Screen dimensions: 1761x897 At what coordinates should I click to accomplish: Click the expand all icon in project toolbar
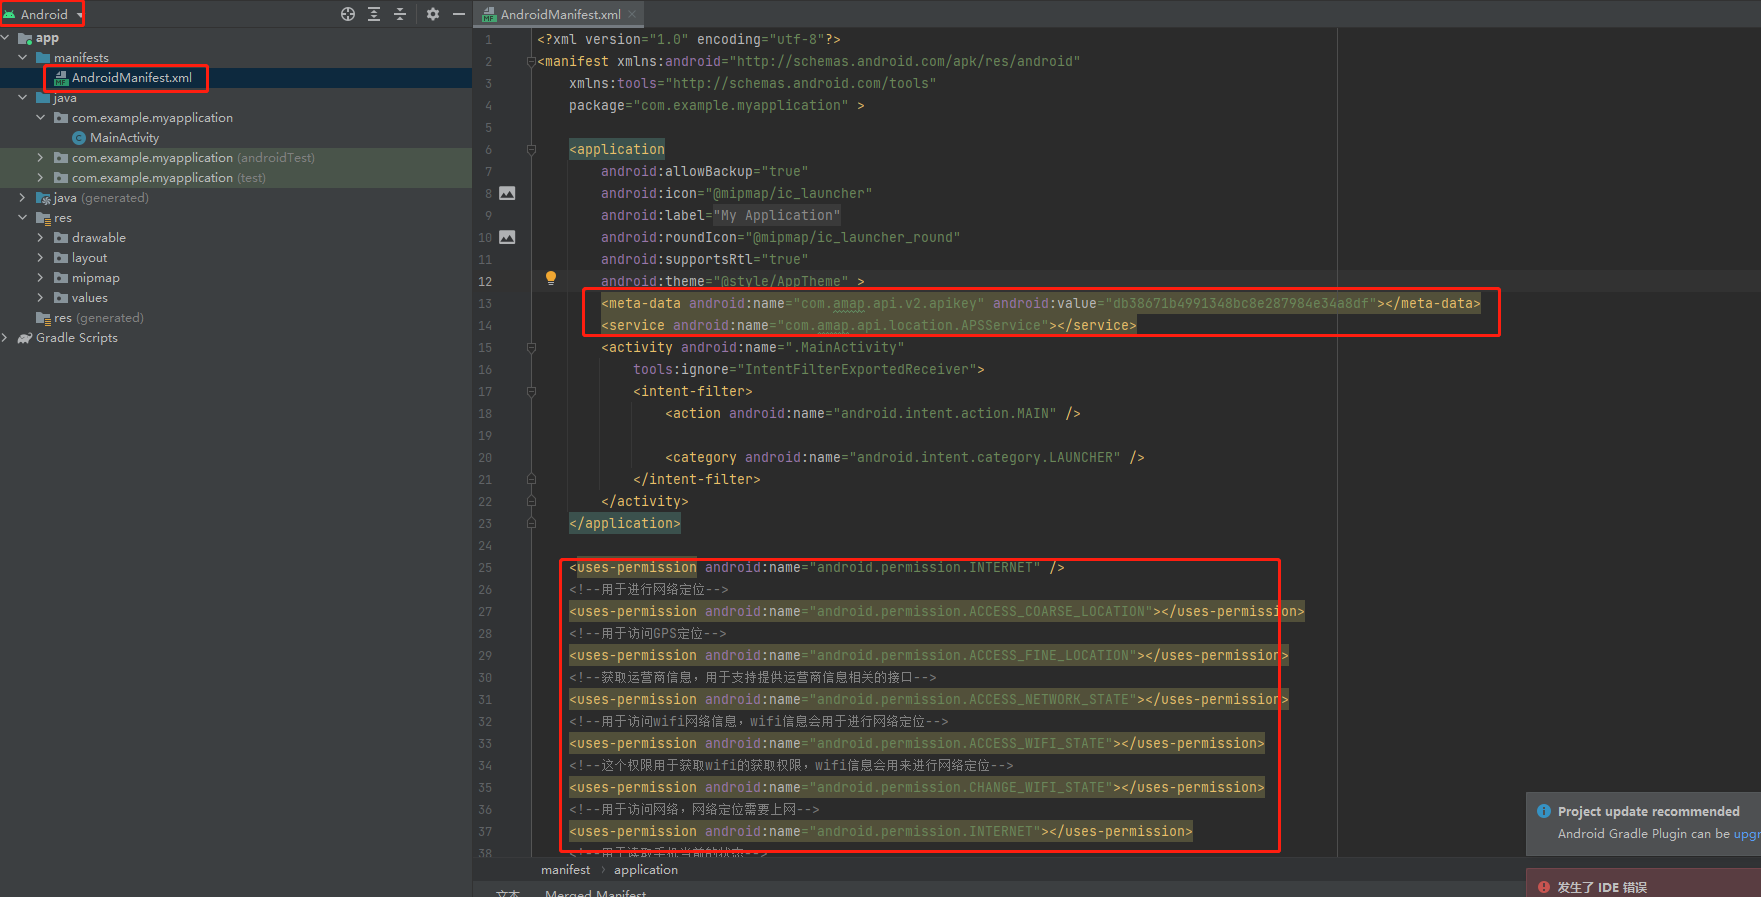374,14
